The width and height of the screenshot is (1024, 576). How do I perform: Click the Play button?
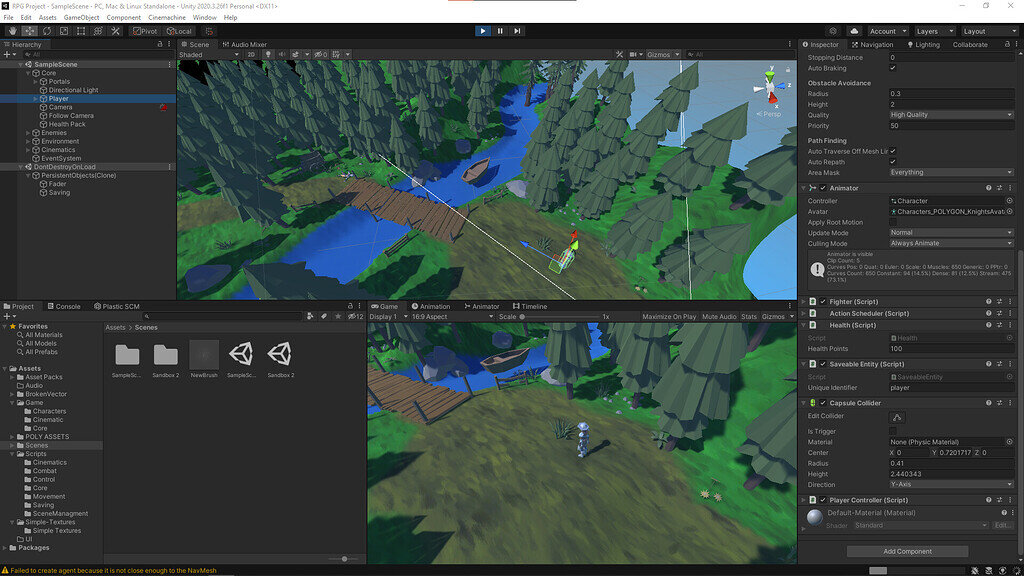point(483,31)
